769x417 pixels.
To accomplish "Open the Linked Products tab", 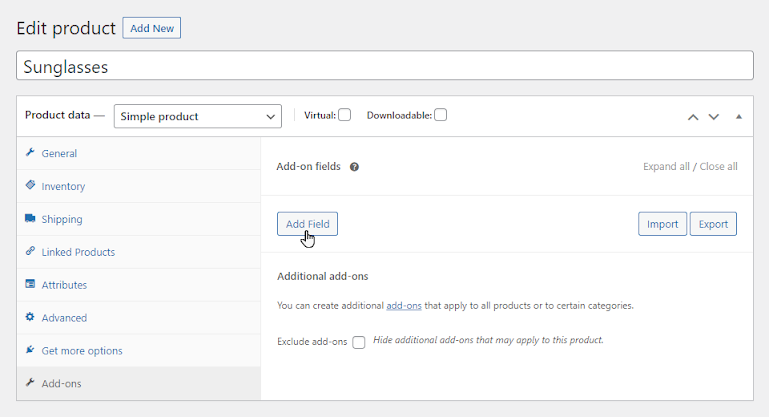I will tap(139, 252).
